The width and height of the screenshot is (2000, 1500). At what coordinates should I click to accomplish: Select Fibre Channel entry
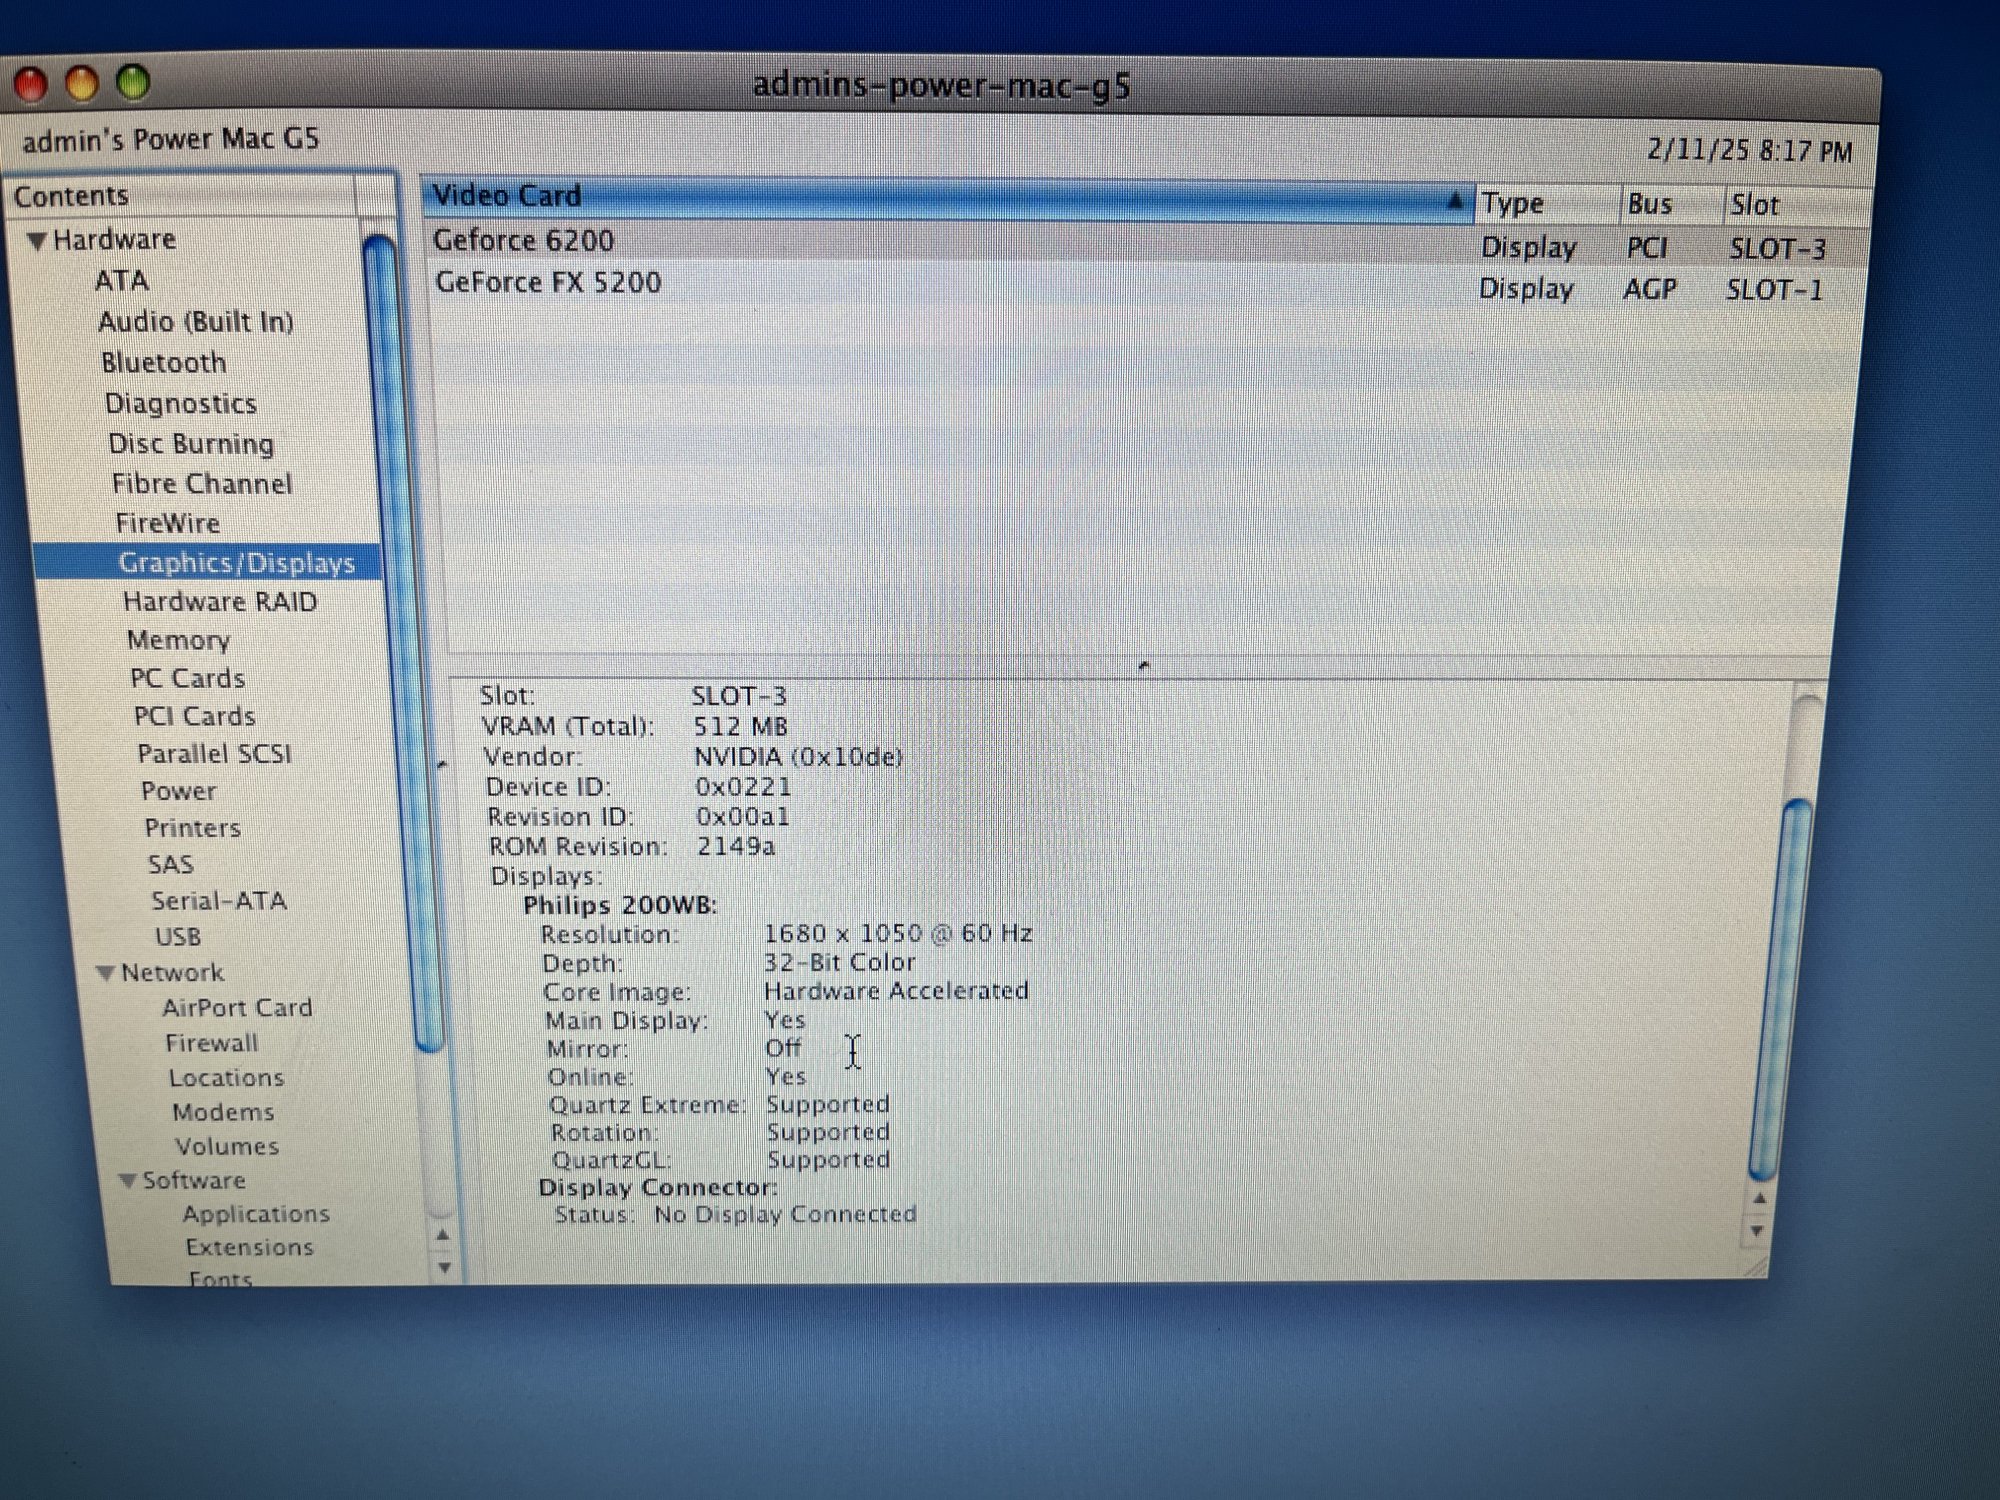coord(202,484)
